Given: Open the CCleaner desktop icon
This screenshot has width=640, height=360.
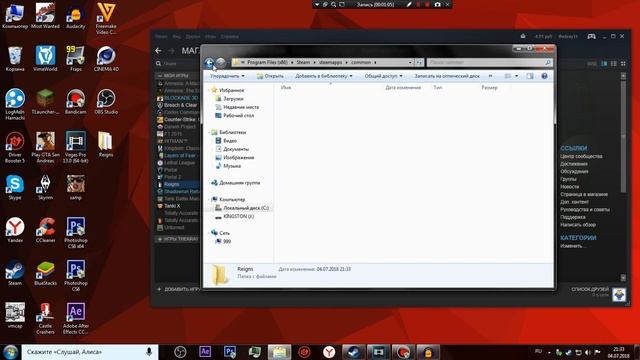Looking at the screenshot, I should pyautogui.click(x=45, y=230).
